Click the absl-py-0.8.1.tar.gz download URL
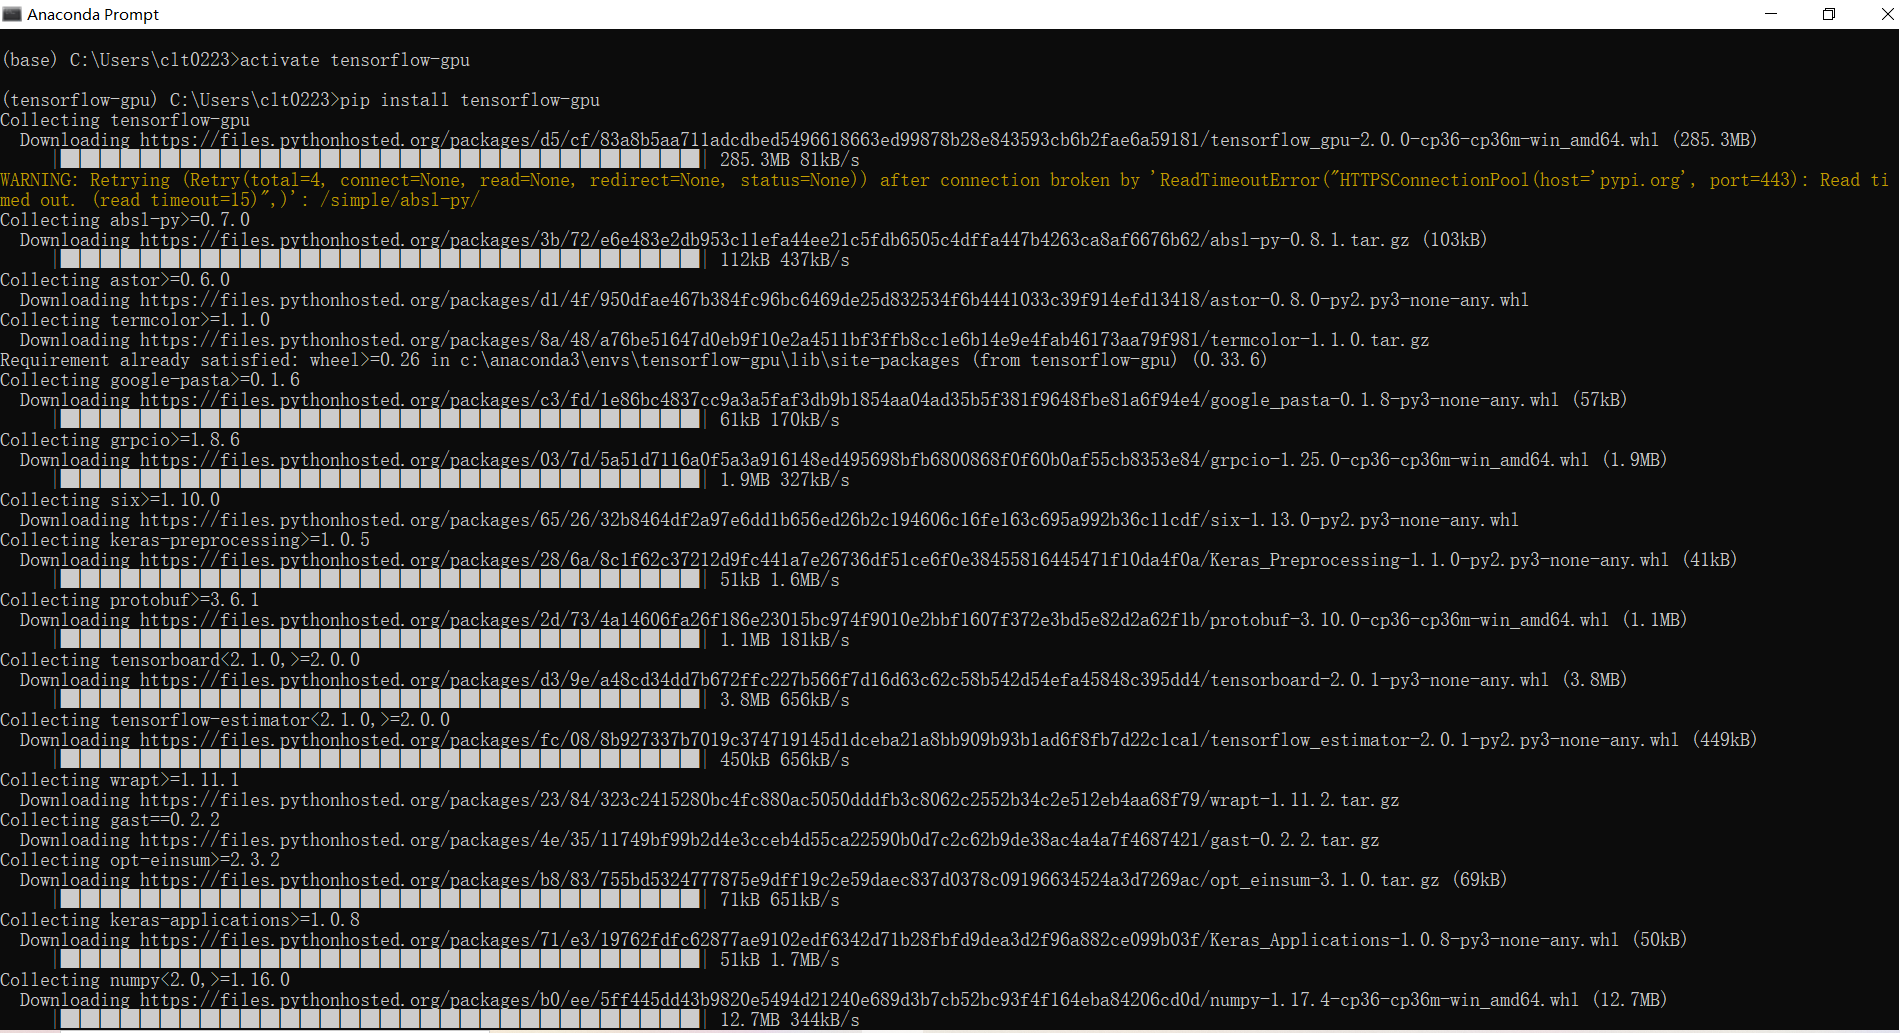Screen dimensions: 1900x1033 tap(775, 240)
